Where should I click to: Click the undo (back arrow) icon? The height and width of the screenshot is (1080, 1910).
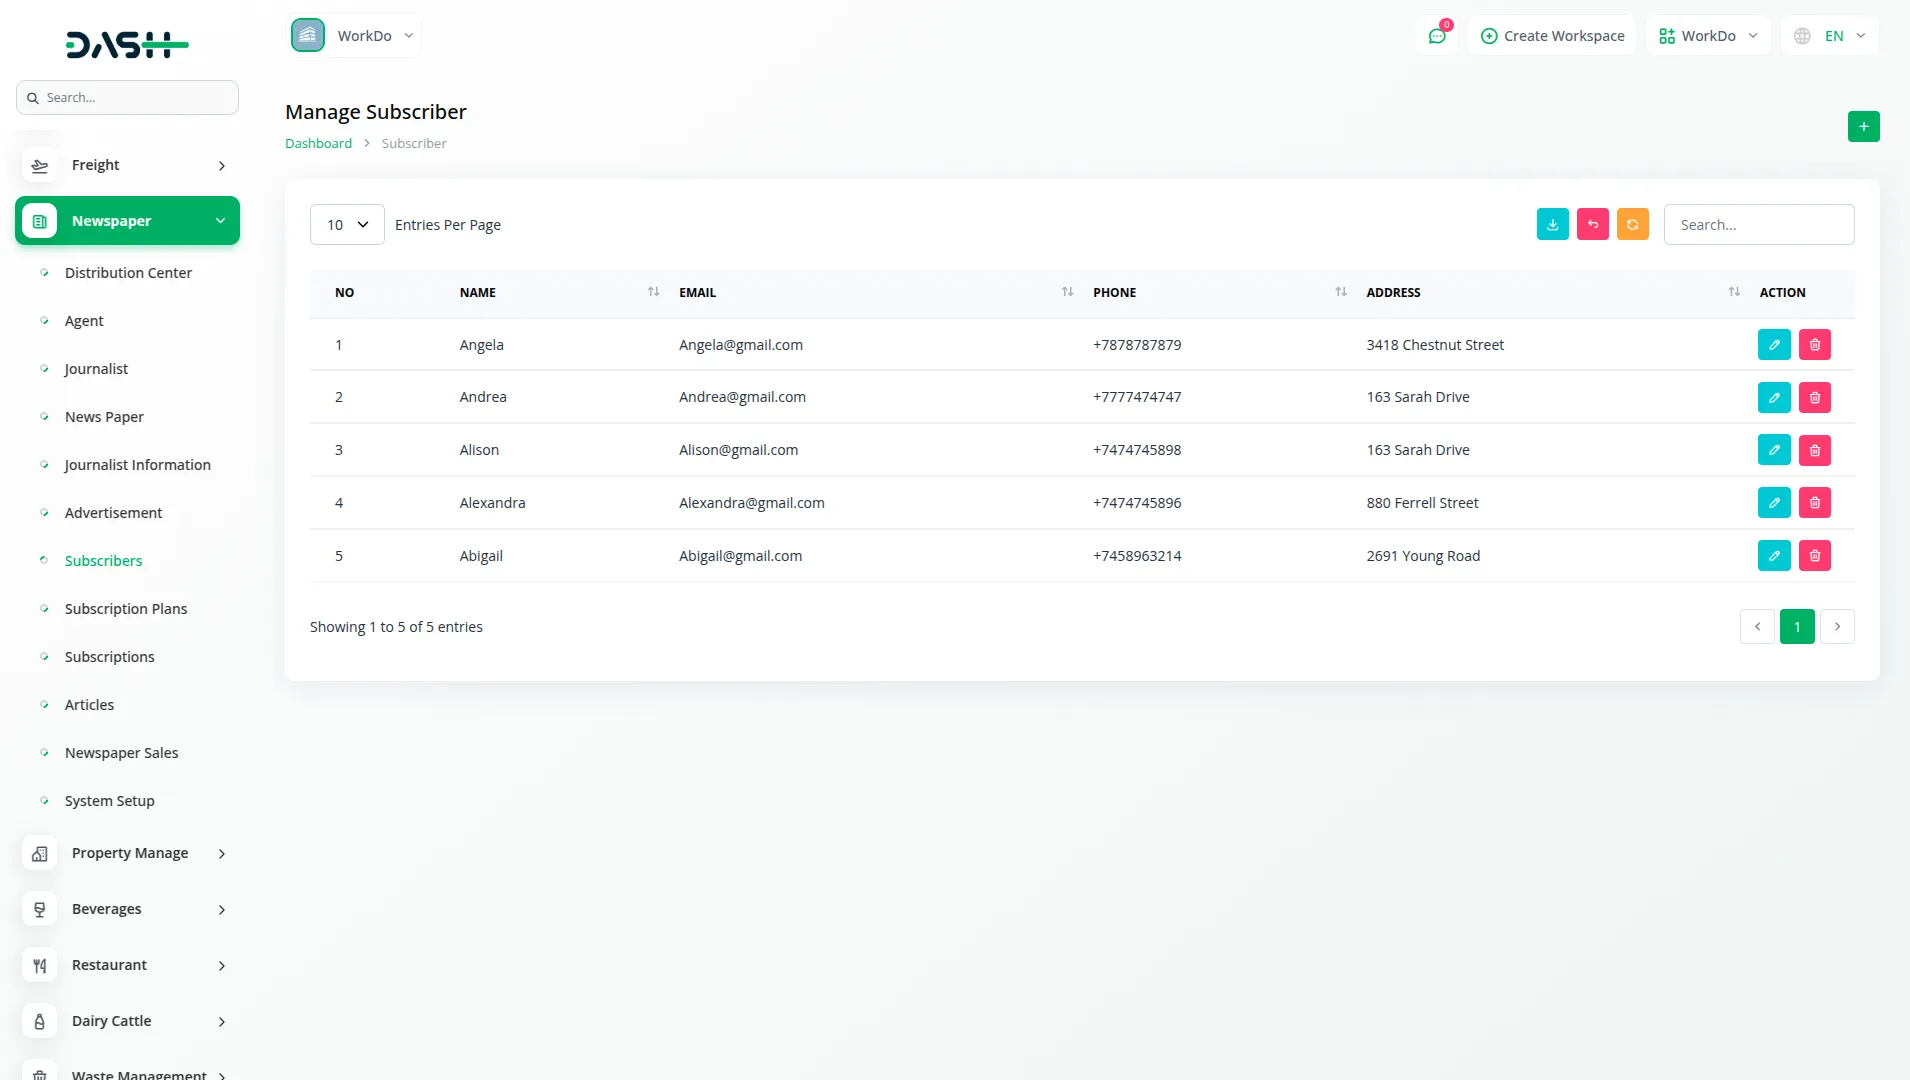tap(1592, 224)
